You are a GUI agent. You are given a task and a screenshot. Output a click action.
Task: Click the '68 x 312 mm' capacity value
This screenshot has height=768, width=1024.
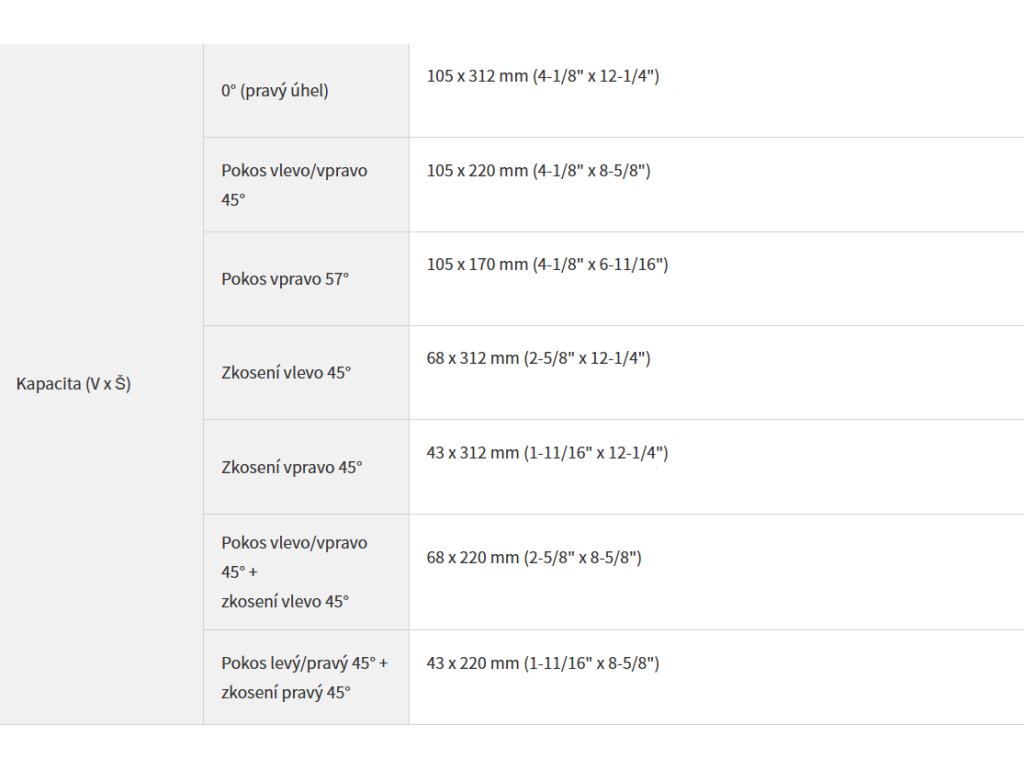[x=473, y=358]
